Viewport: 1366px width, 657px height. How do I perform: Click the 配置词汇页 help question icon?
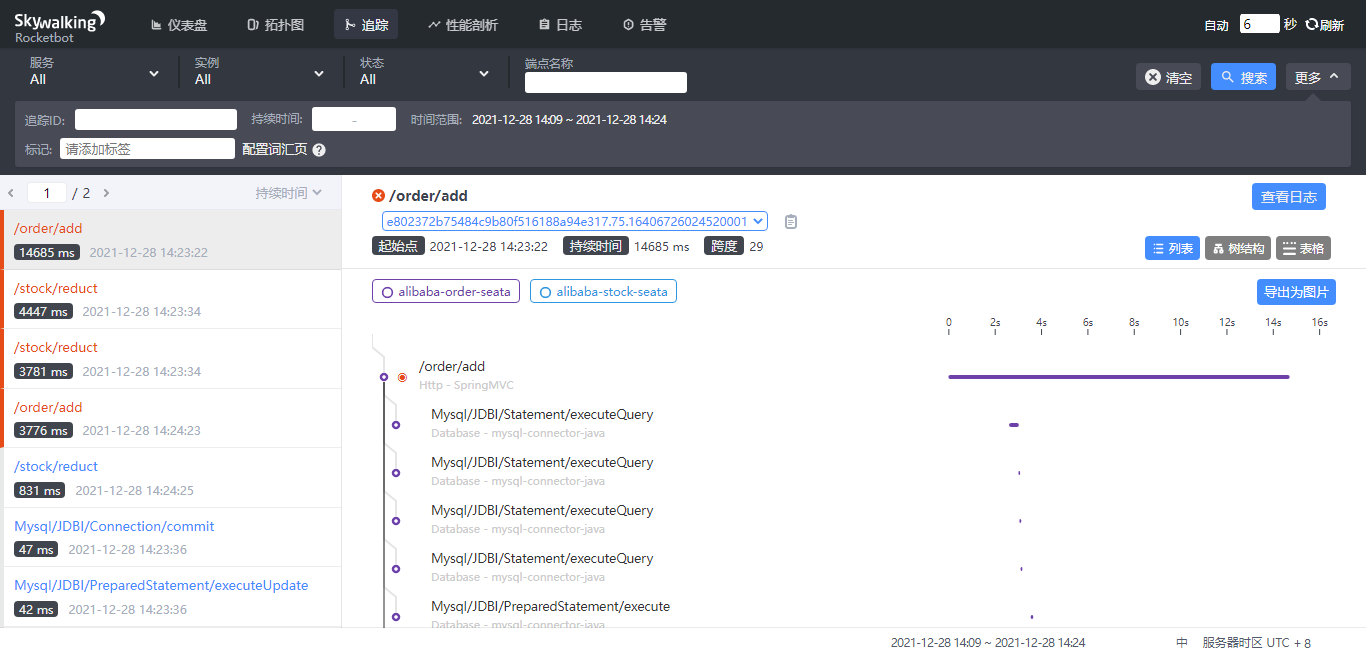click(x=319, y=149)
